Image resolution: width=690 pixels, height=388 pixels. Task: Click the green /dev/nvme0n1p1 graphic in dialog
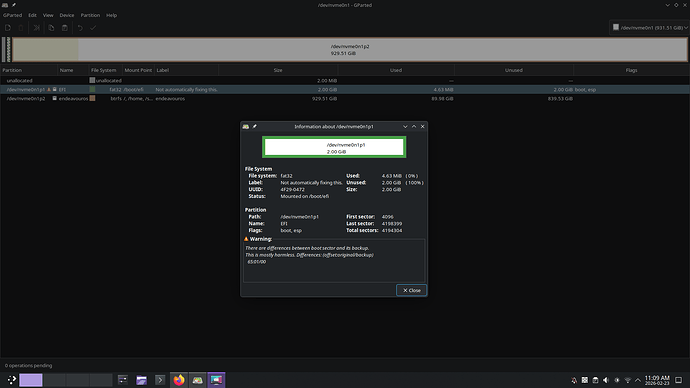[334, 147]
